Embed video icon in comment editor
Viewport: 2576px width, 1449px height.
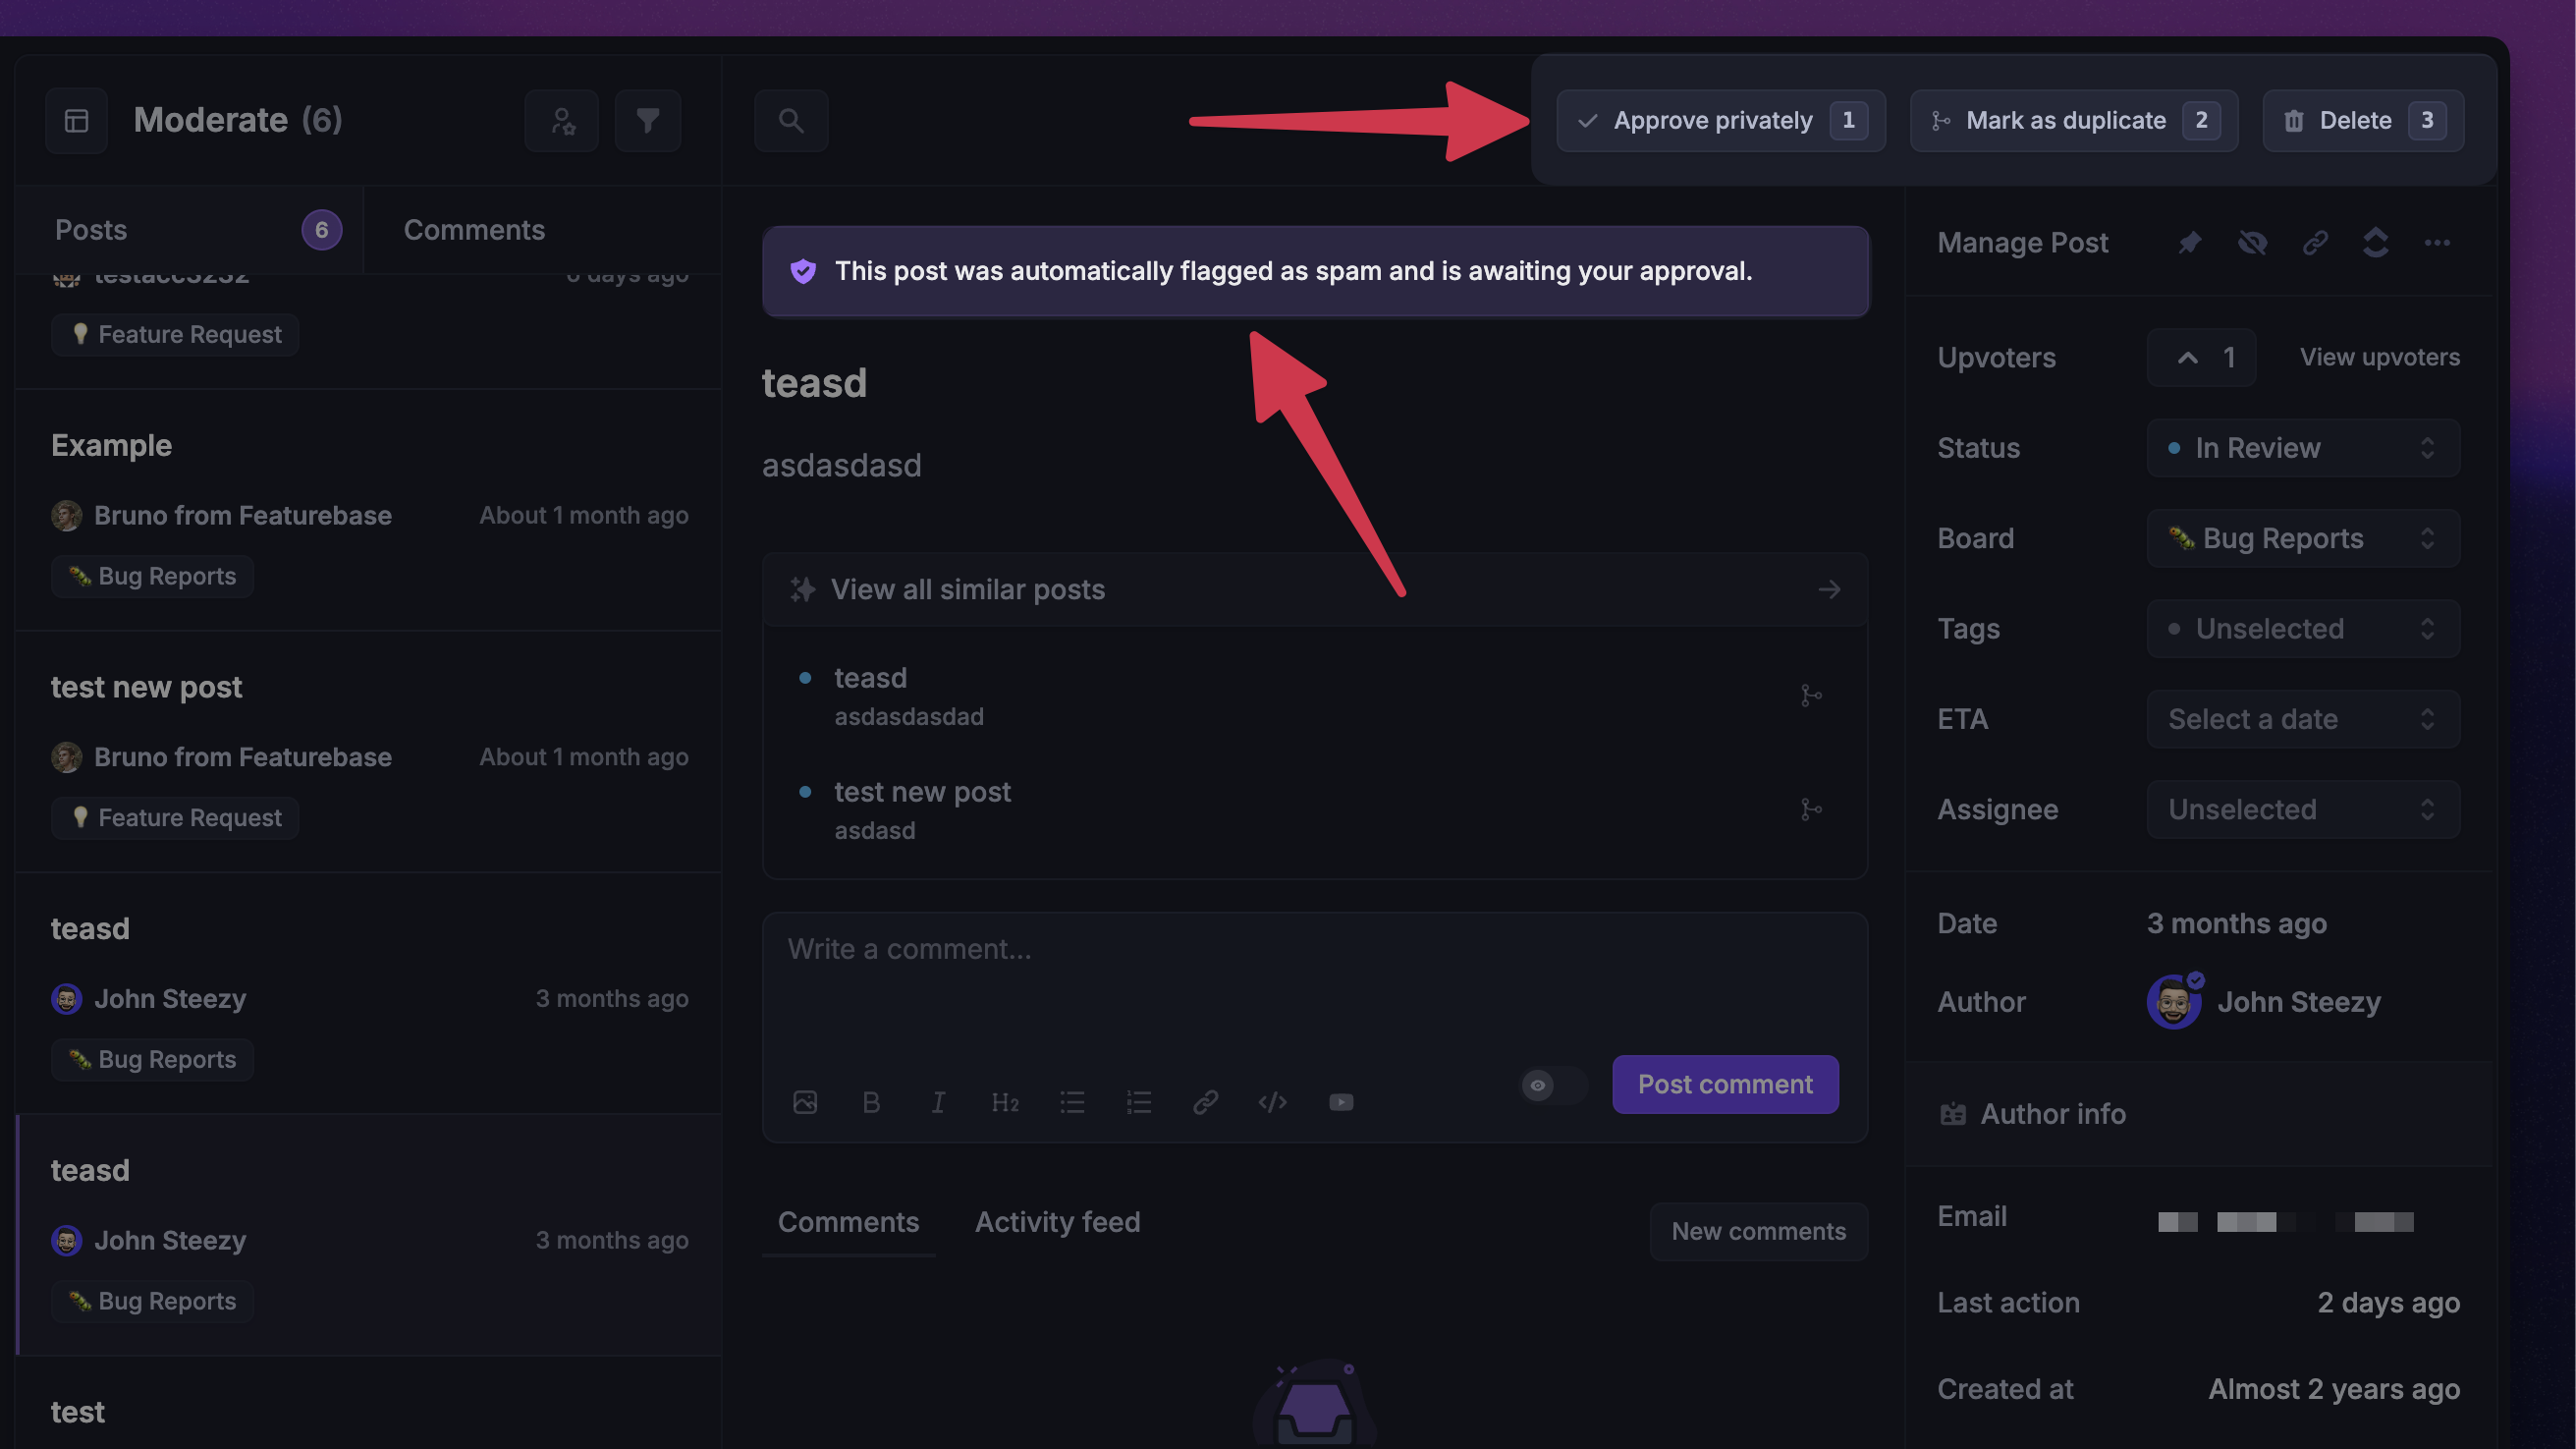click(x=1341, y=1102)
